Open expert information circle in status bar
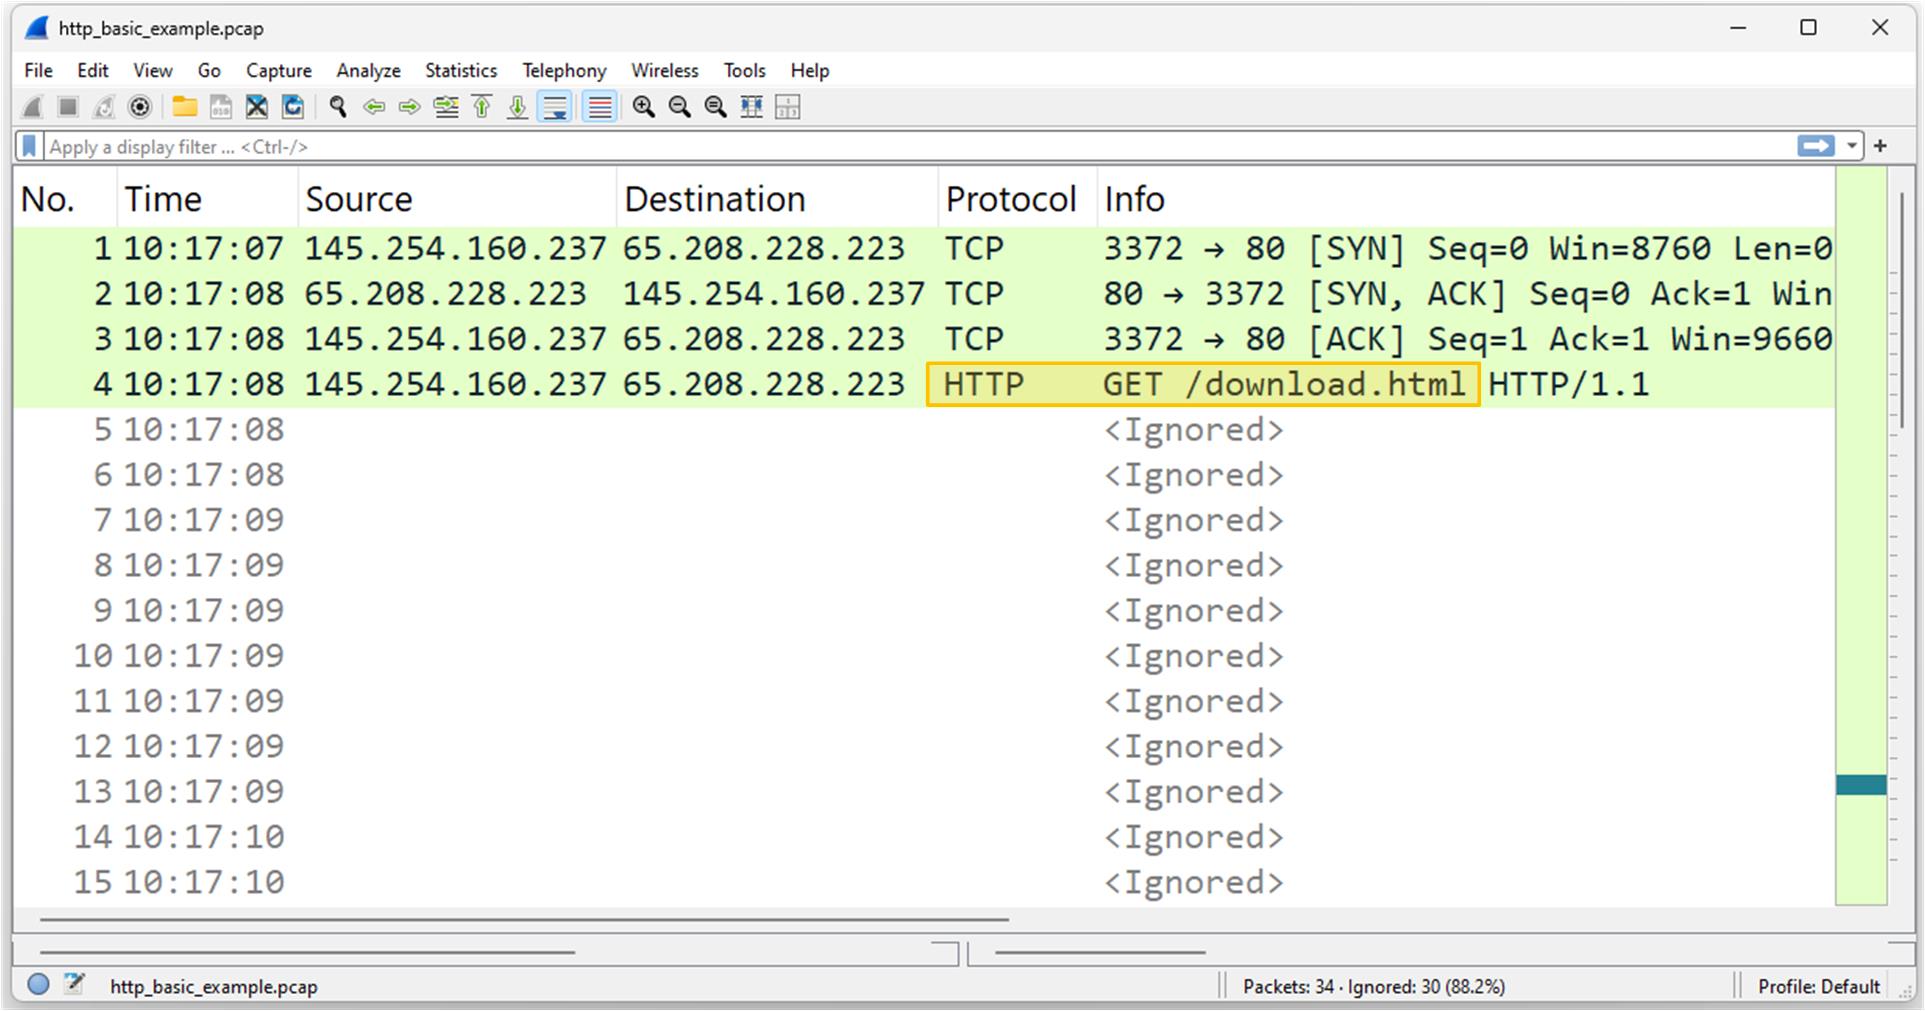The image size is (1925, 1011). pos(38,985)
